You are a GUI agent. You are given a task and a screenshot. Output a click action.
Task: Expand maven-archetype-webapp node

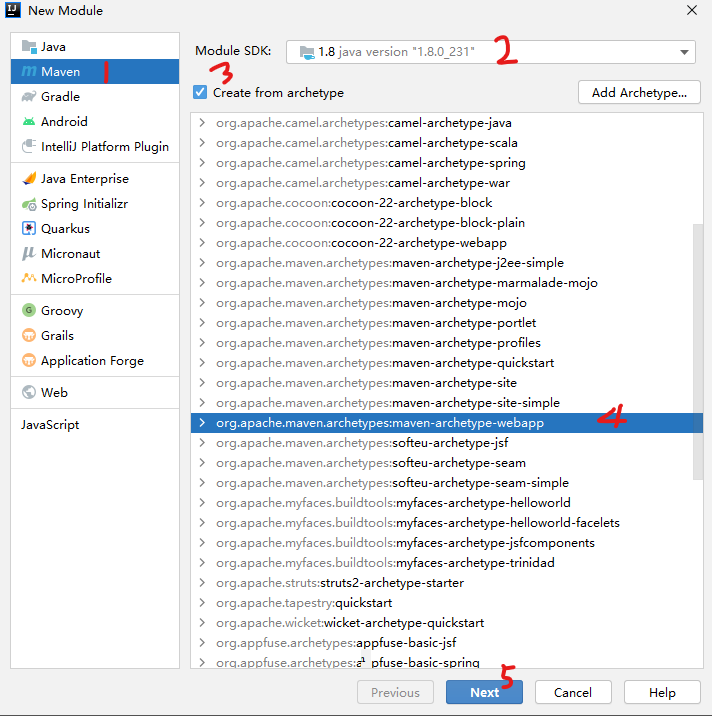[202, 423]
